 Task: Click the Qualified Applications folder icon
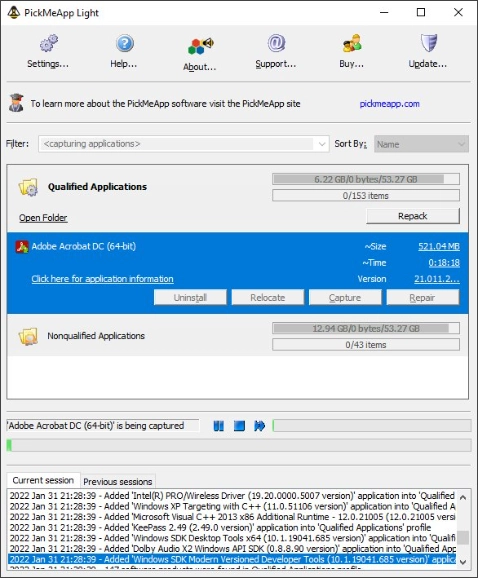point(28,187)
